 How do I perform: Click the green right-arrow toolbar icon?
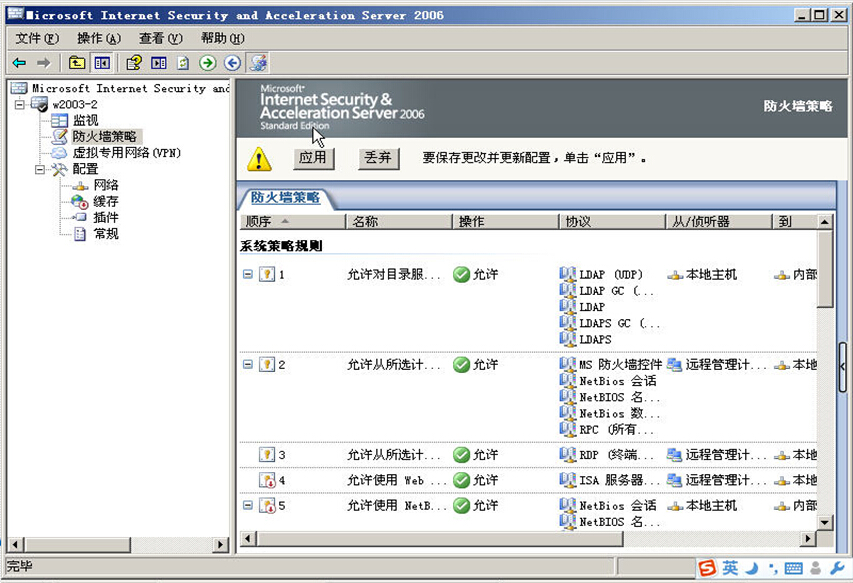click(208, 63)
